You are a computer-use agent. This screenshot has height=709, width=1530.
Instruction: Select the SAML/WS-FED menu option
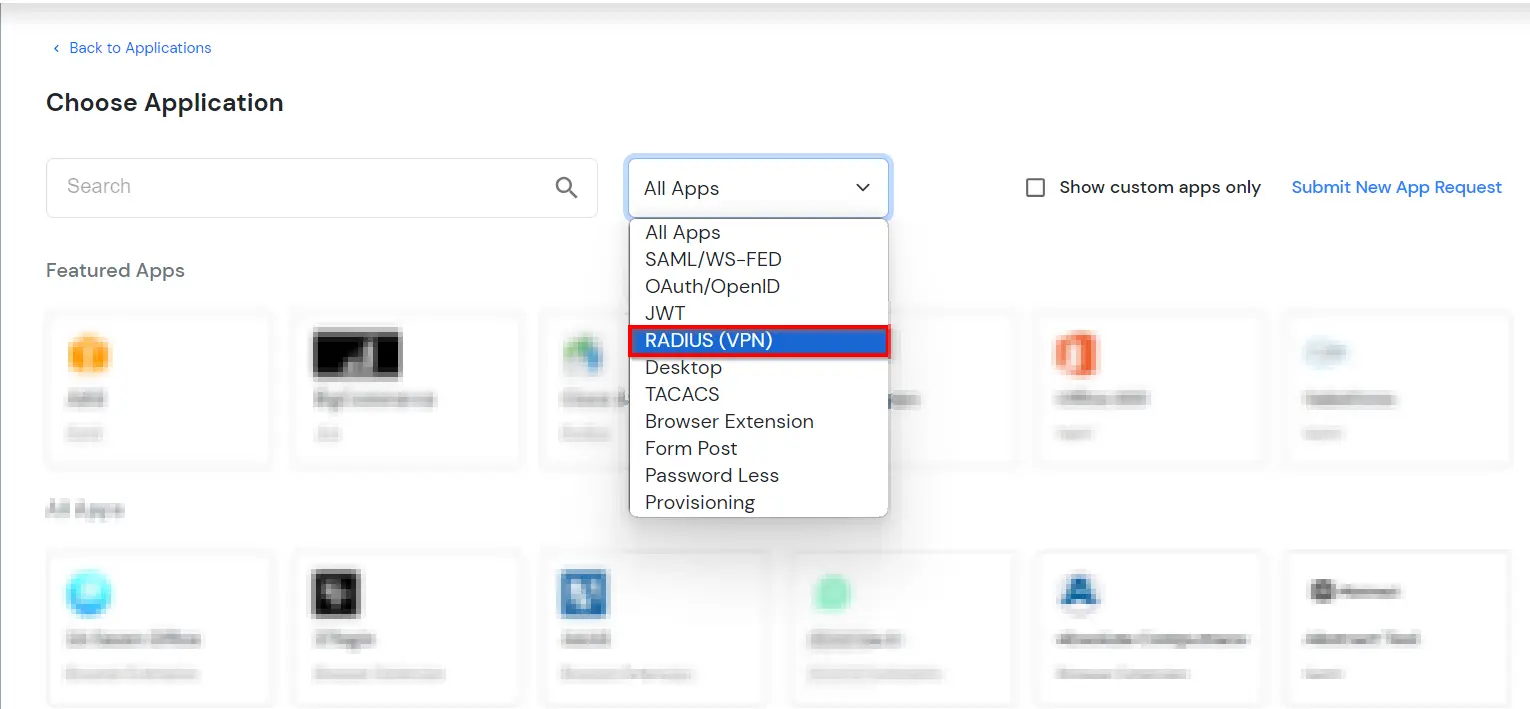point(713,259)
